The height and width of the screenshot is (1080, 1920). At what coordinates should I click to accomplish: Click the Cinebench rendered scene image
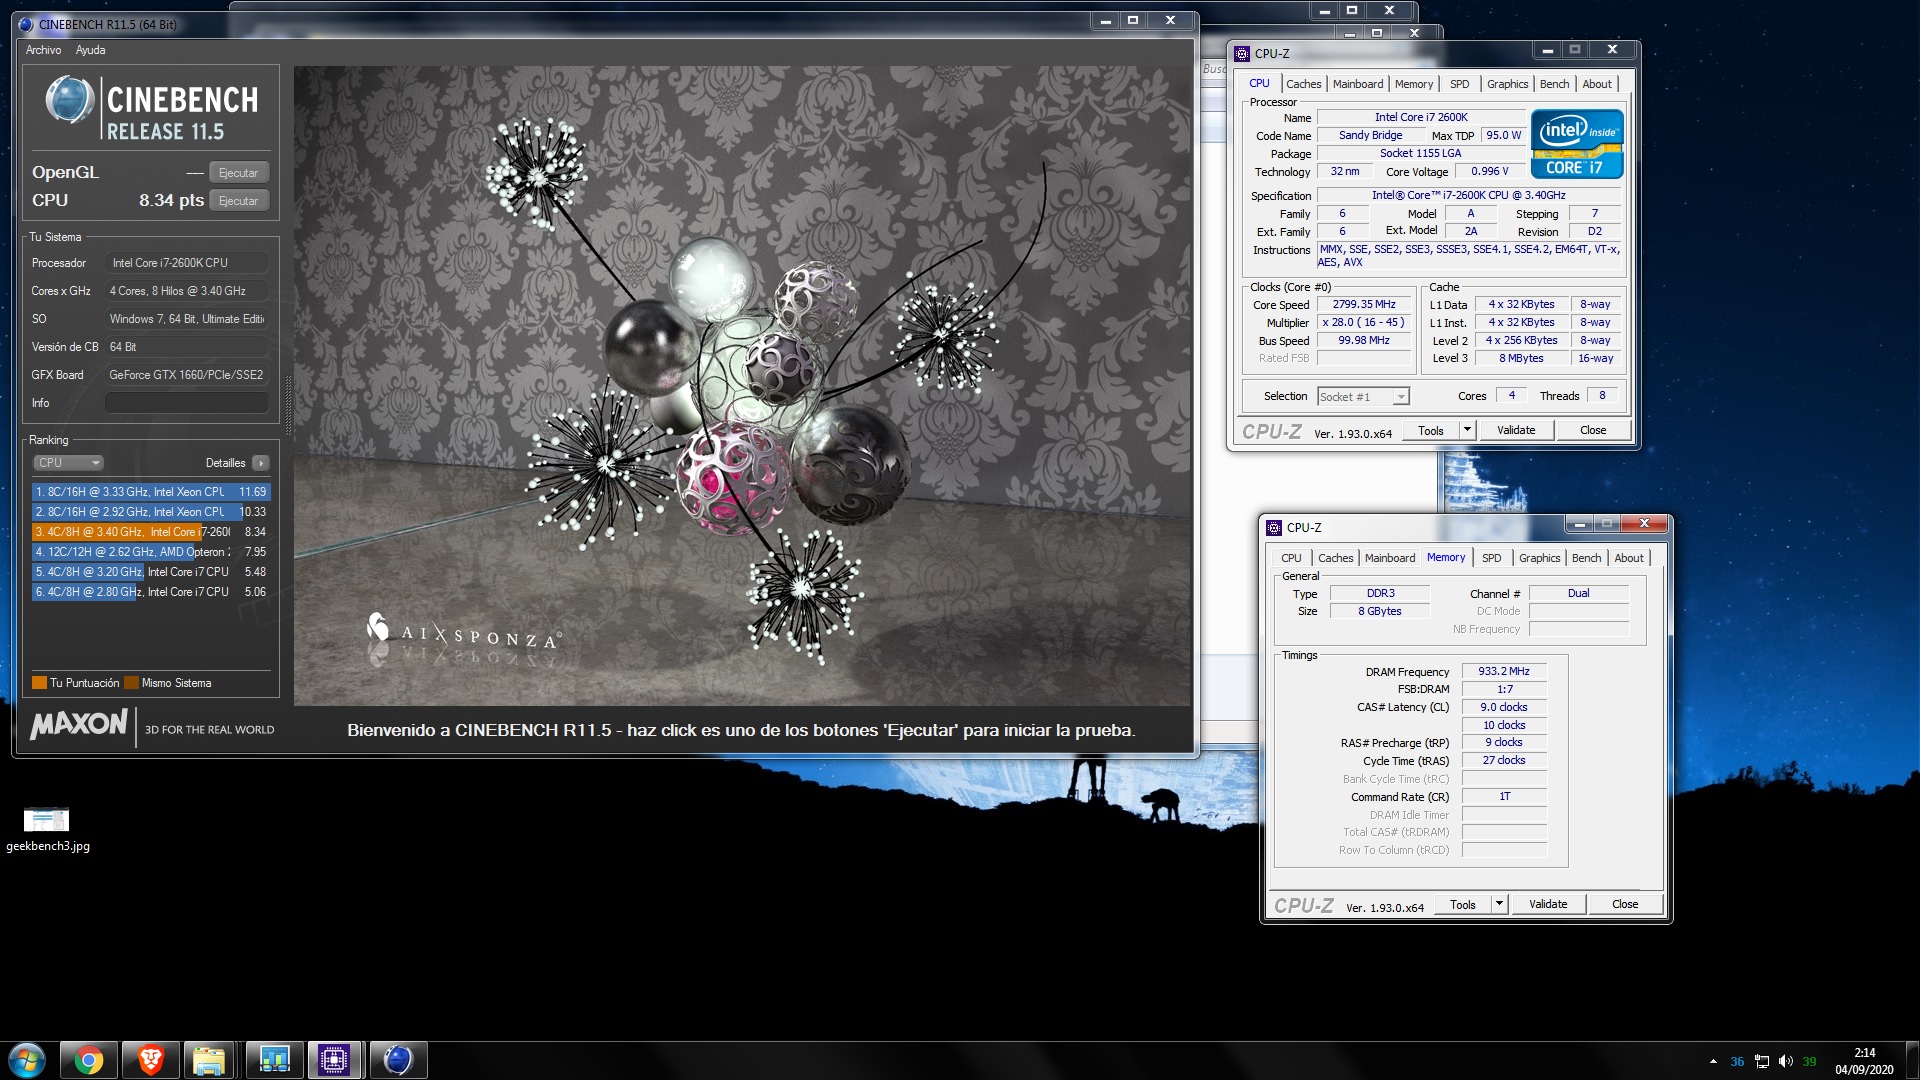(742, 386)
